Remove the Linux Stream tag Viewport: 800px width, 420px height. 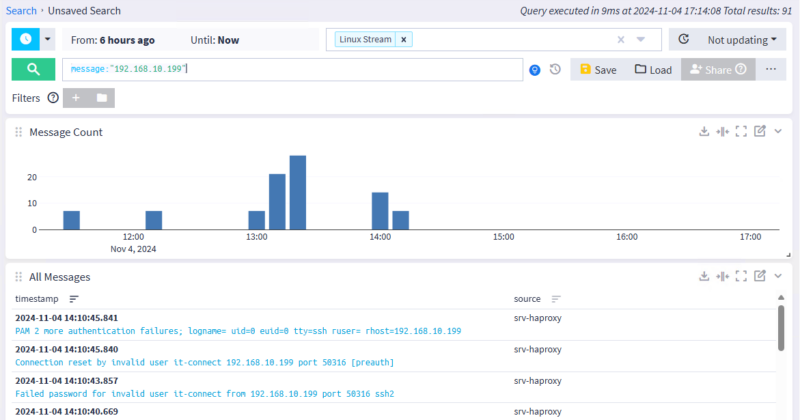click(x=403, y=39)
